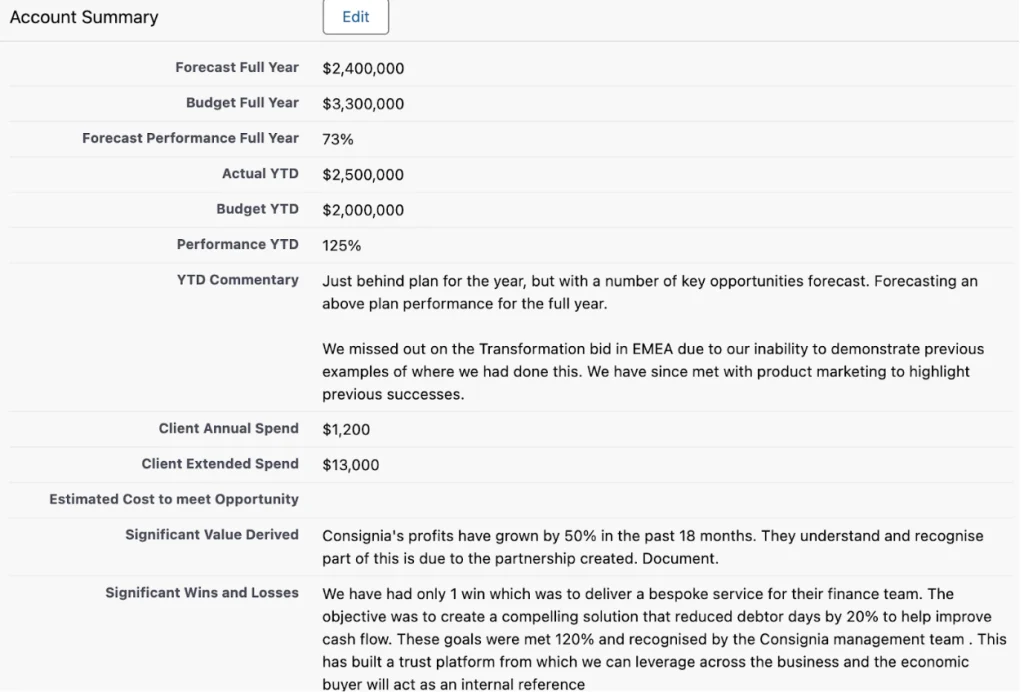Click the Significant Wins and Losses label
The height and width of the screenshot is (692, 1024).
(202, 593)
